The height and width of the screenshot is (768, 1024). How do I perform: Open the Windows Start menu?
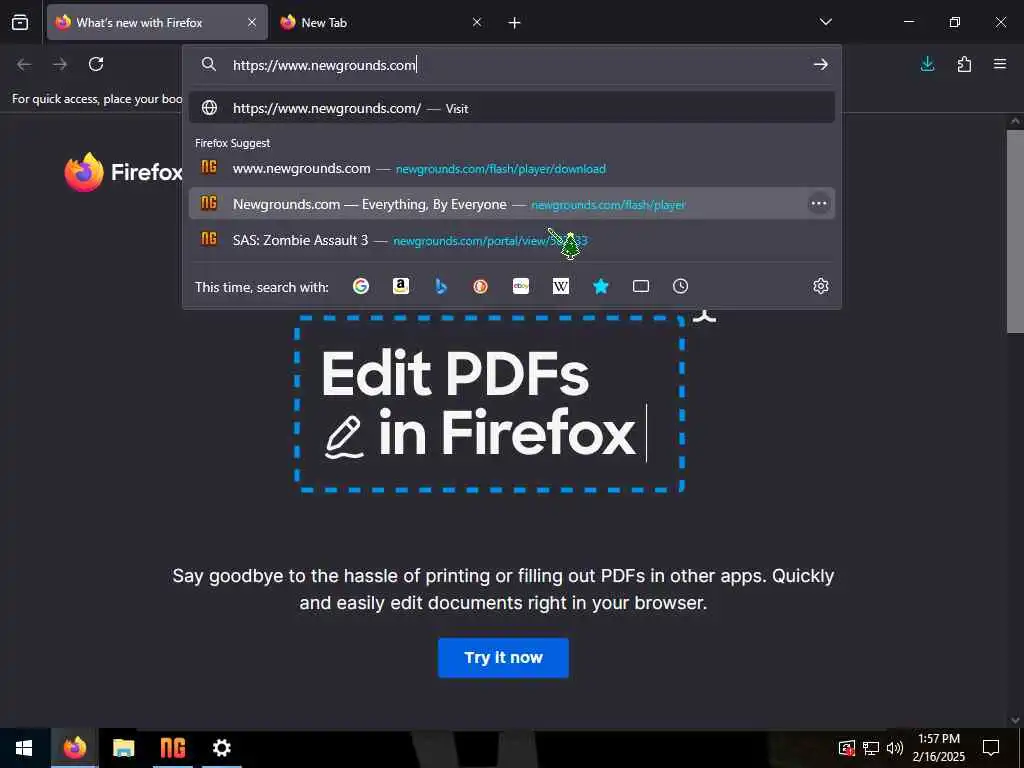pos(24,748)
